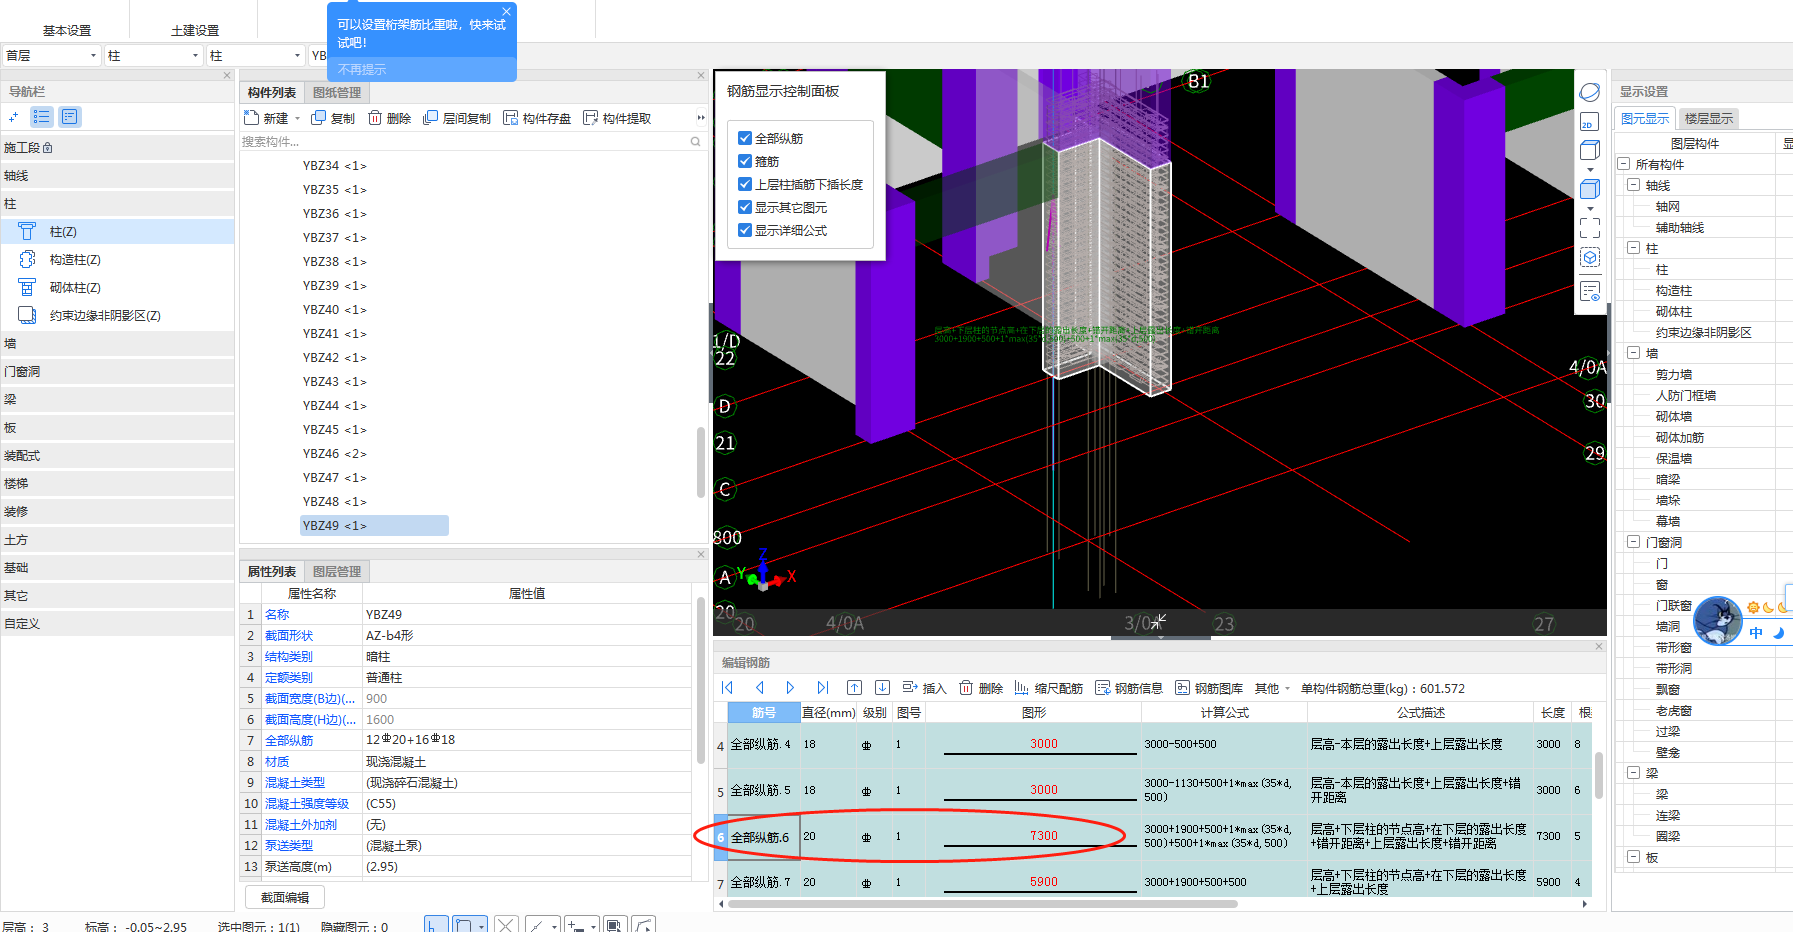Viewport: 1793px width, 932px height.
Task: Collapse 梁 node in display settings
Action: coord(1633,773)
